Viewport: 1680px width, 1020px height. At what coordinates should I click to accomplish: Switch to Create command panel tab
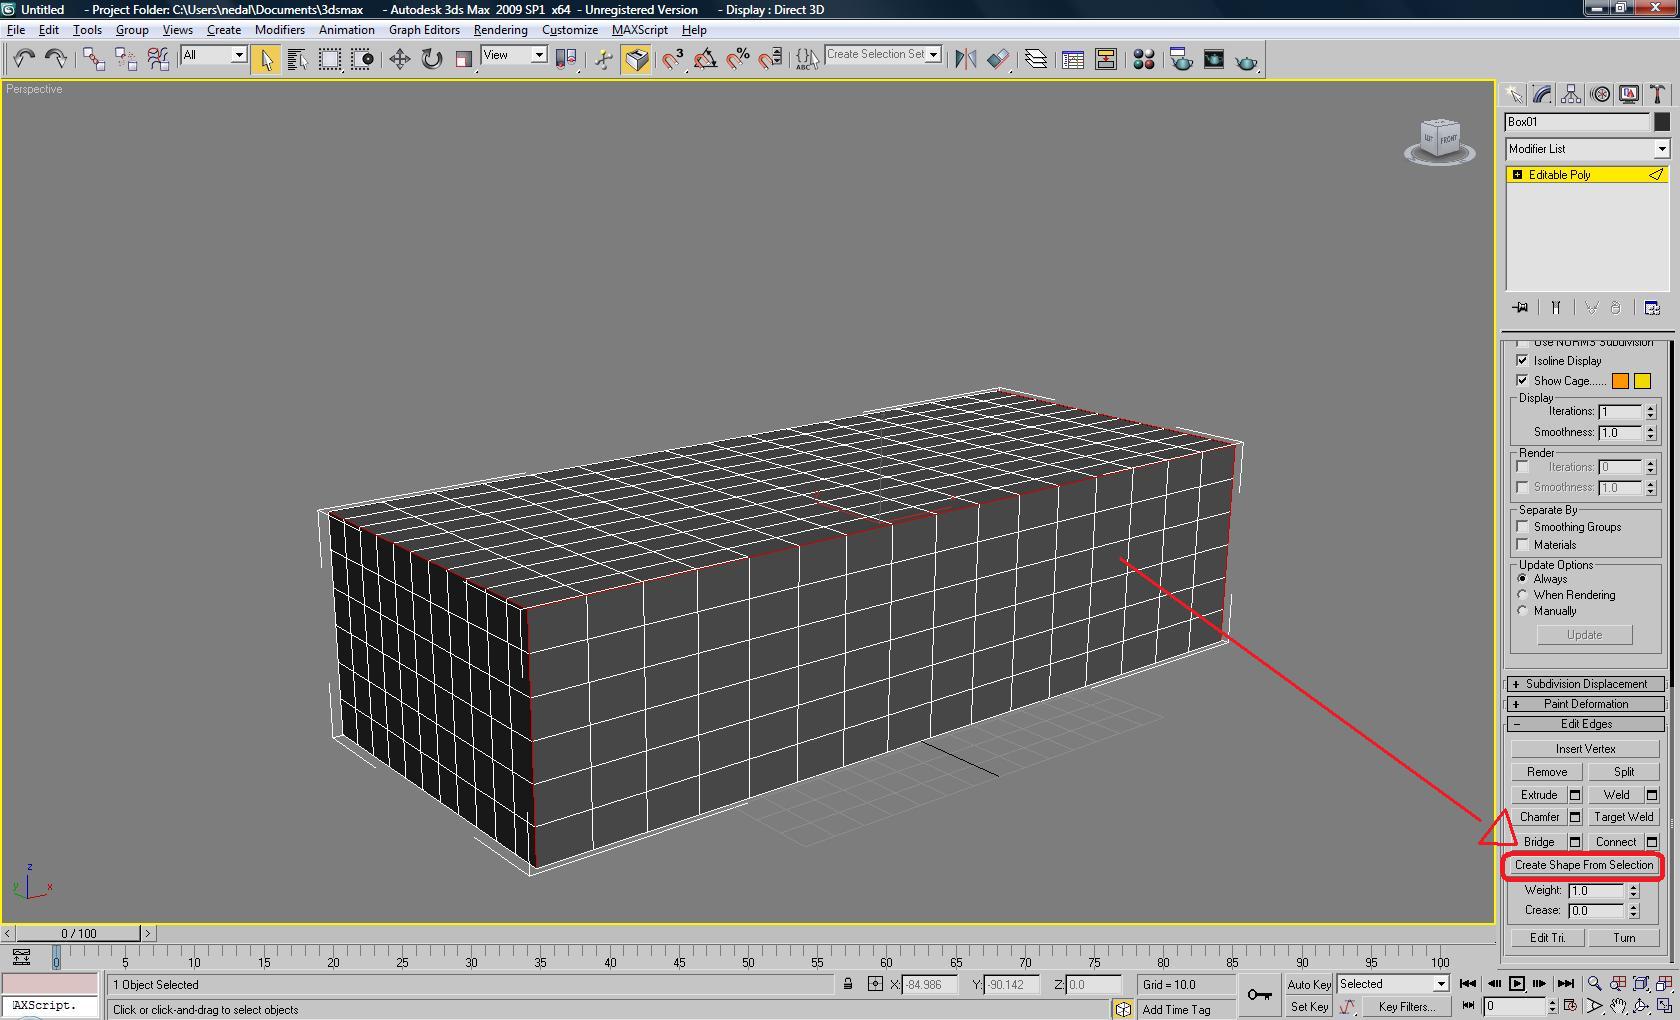[1514, 94]
